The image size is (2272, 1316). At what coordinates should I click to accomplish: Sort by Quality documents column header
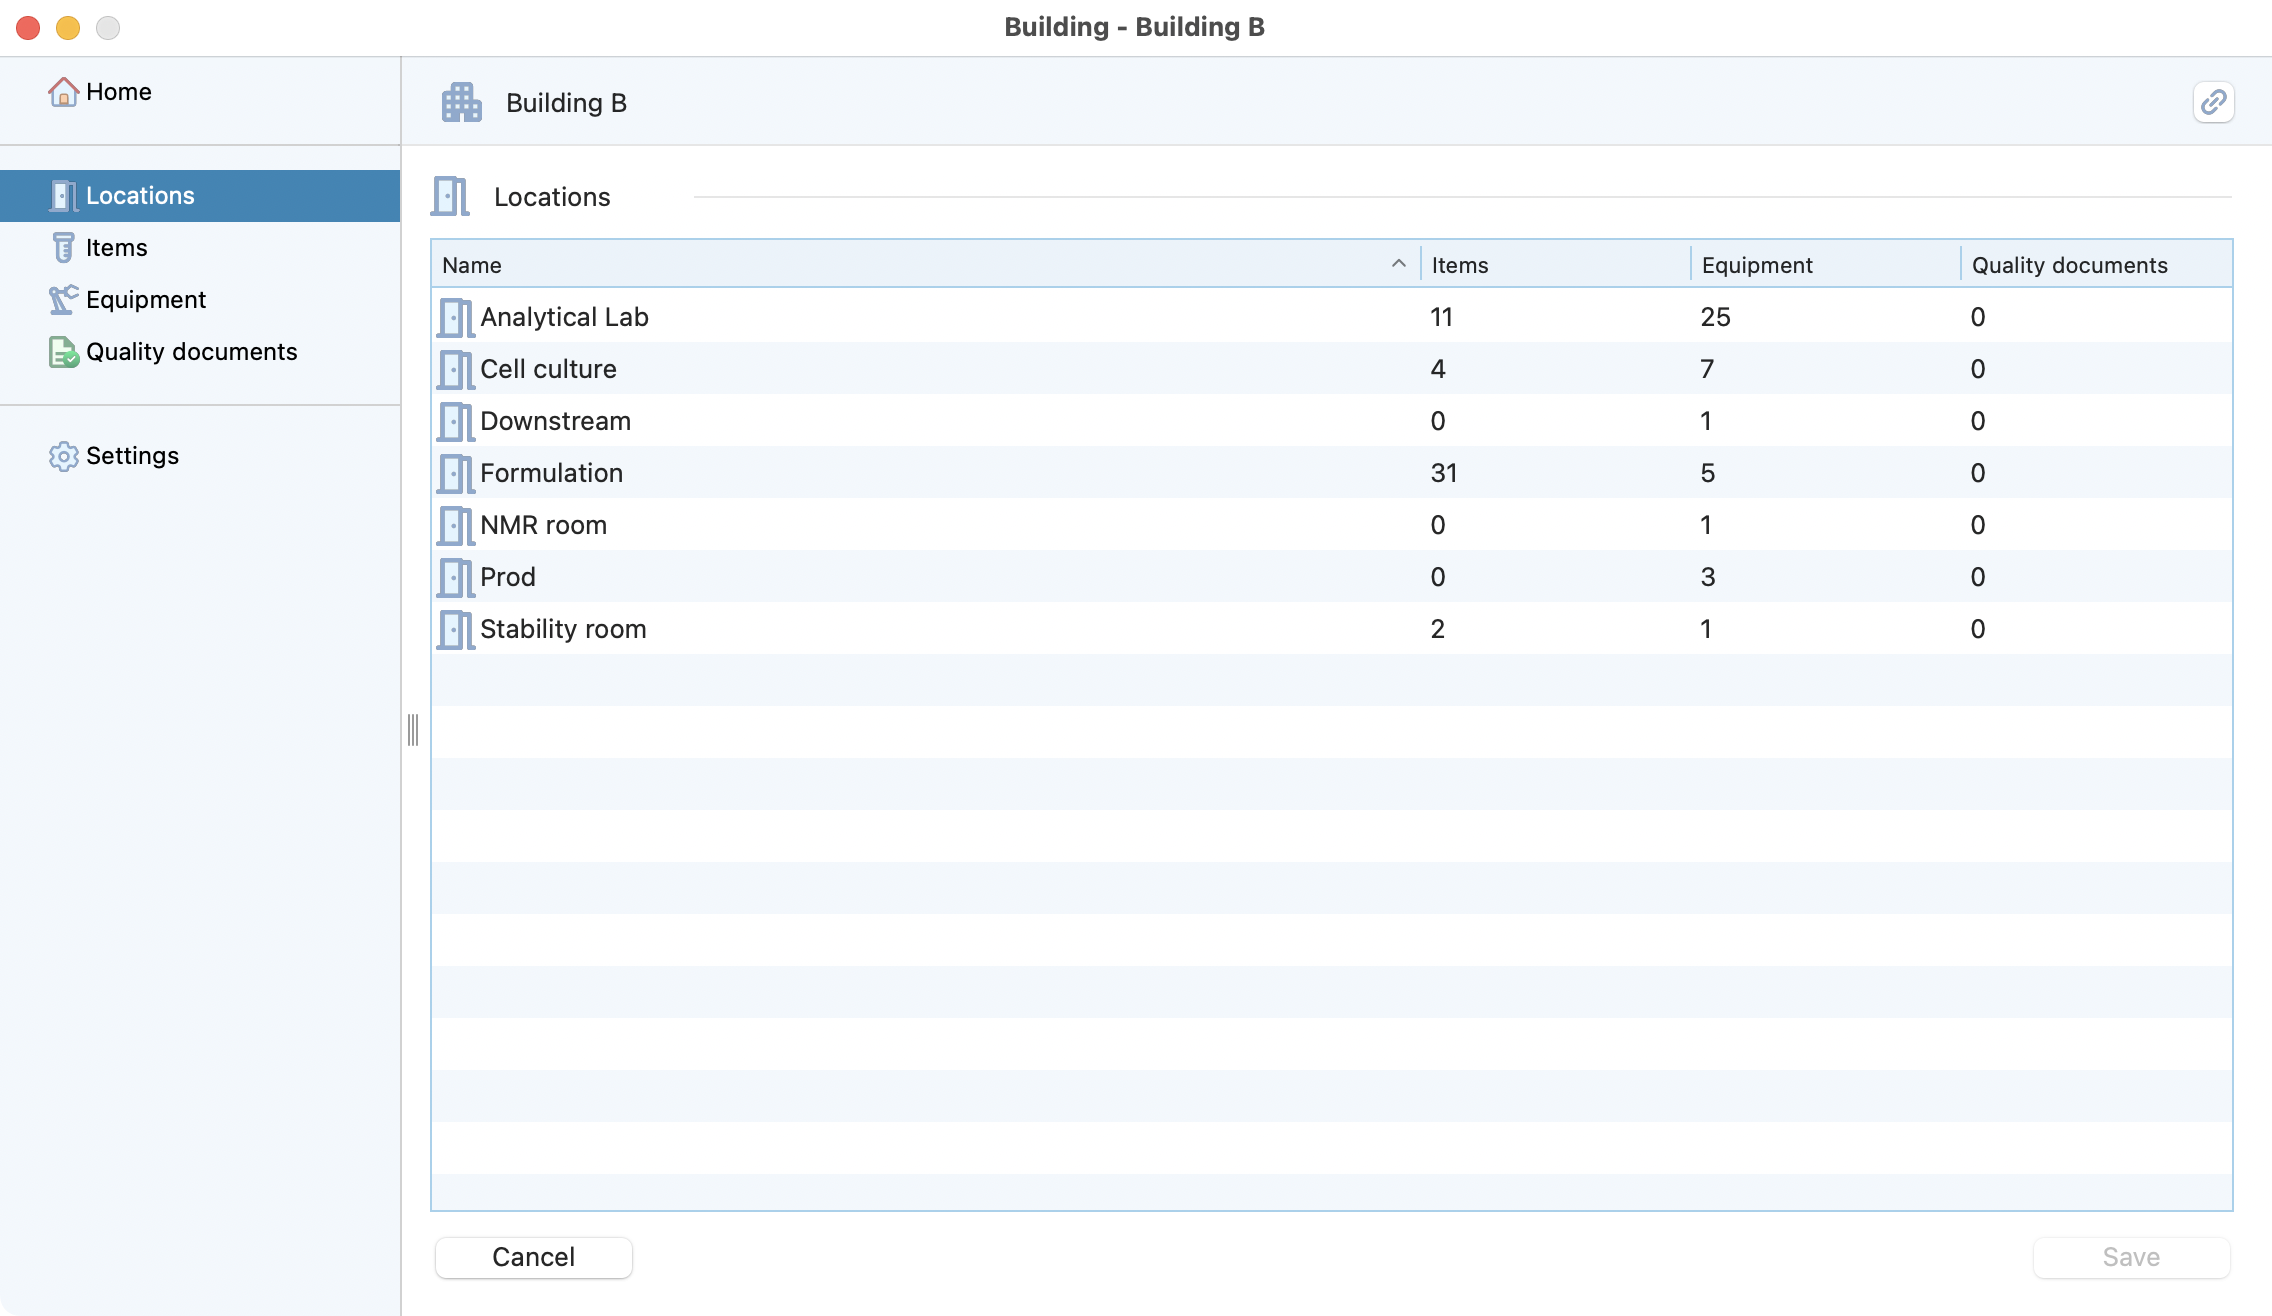click(2096, 265)
